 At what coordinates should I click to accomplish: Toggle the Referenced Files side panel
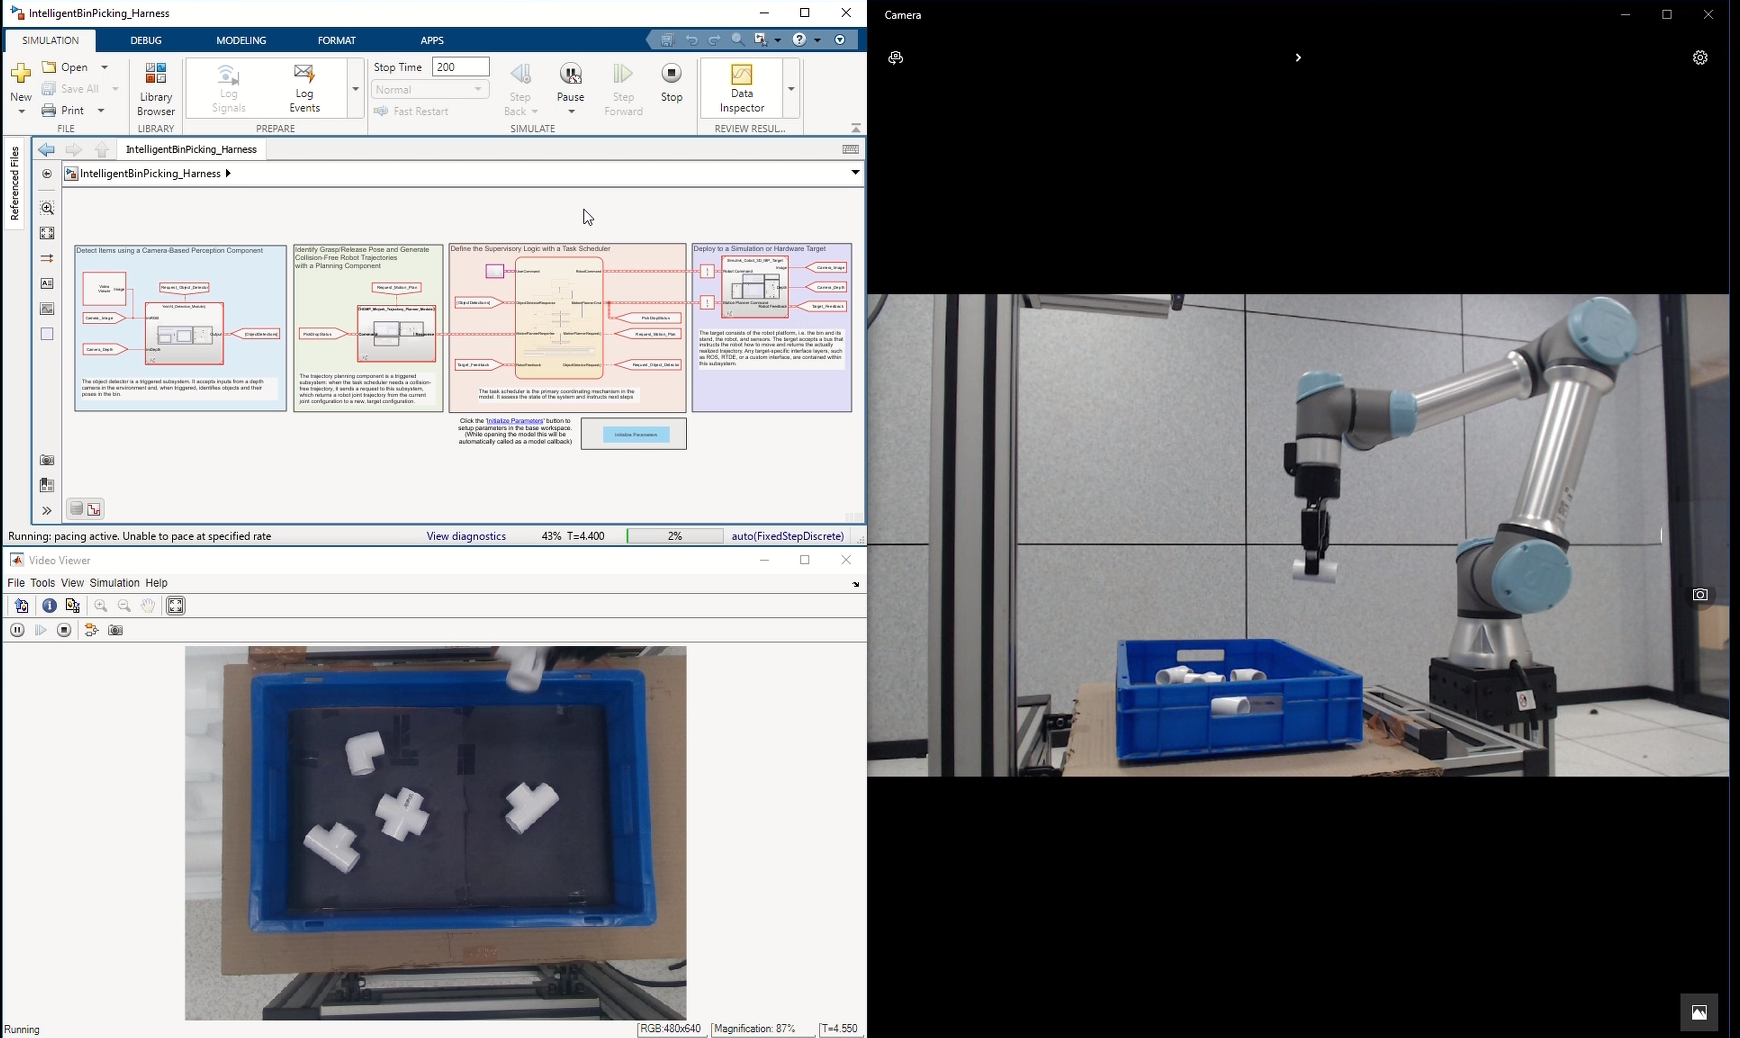pos(14,183)
